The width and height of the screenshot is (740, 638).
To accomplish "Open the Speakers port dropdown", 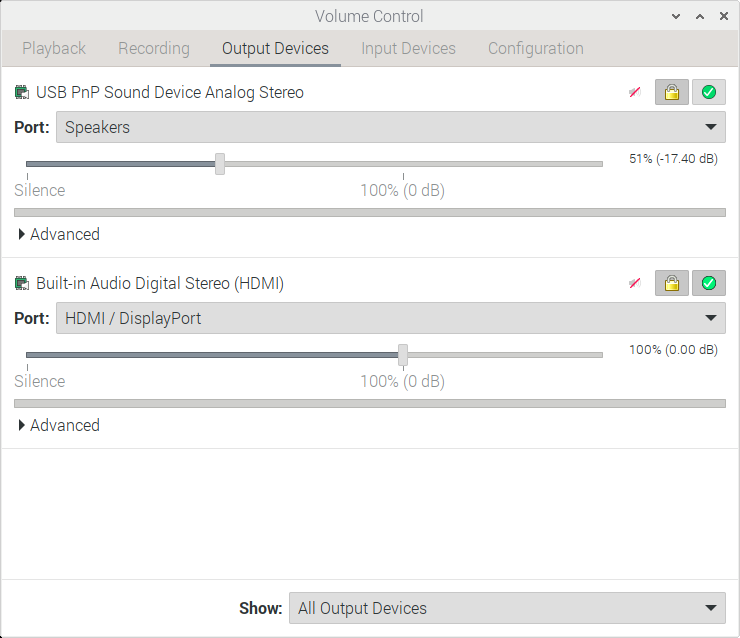I will point(390,127).
